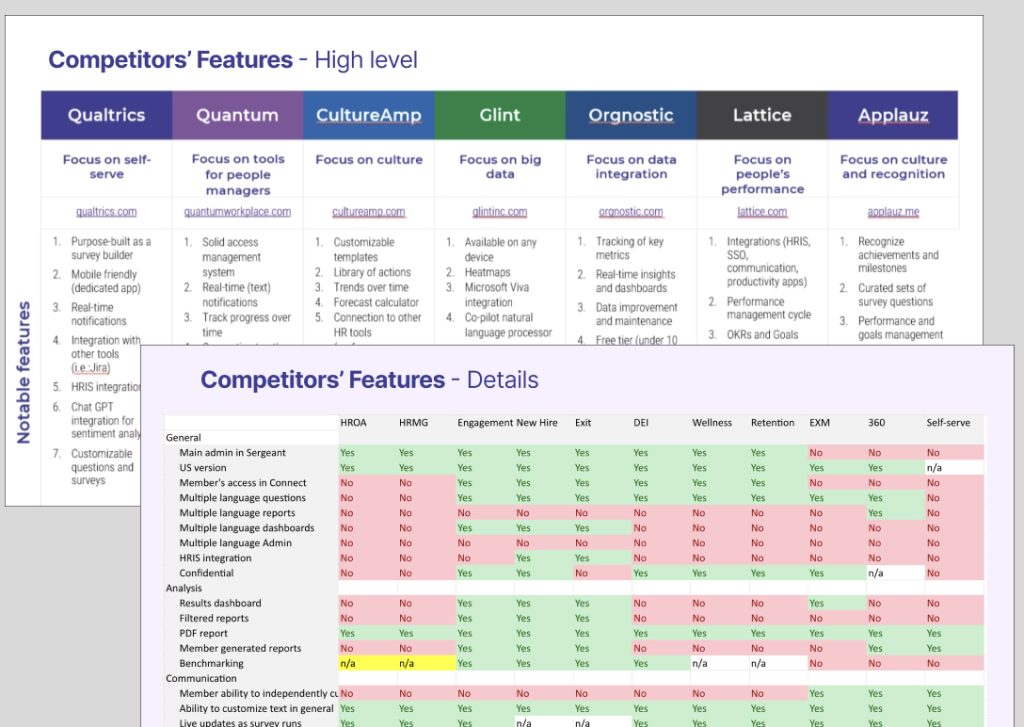Click the Self-serve column header
This screenshot has width=1024, height=727.
[x=948, y=423]
